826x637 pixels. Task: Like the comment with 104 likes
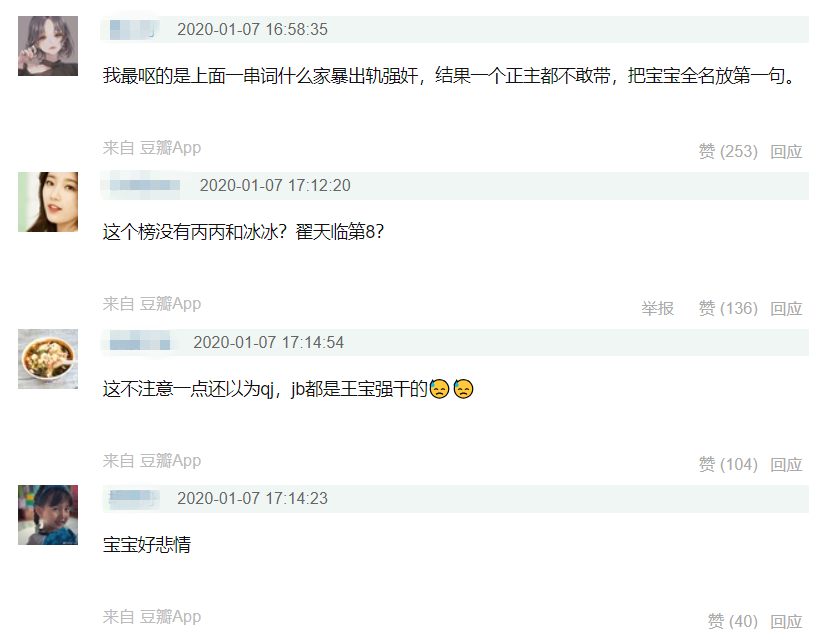click(728, 464)
